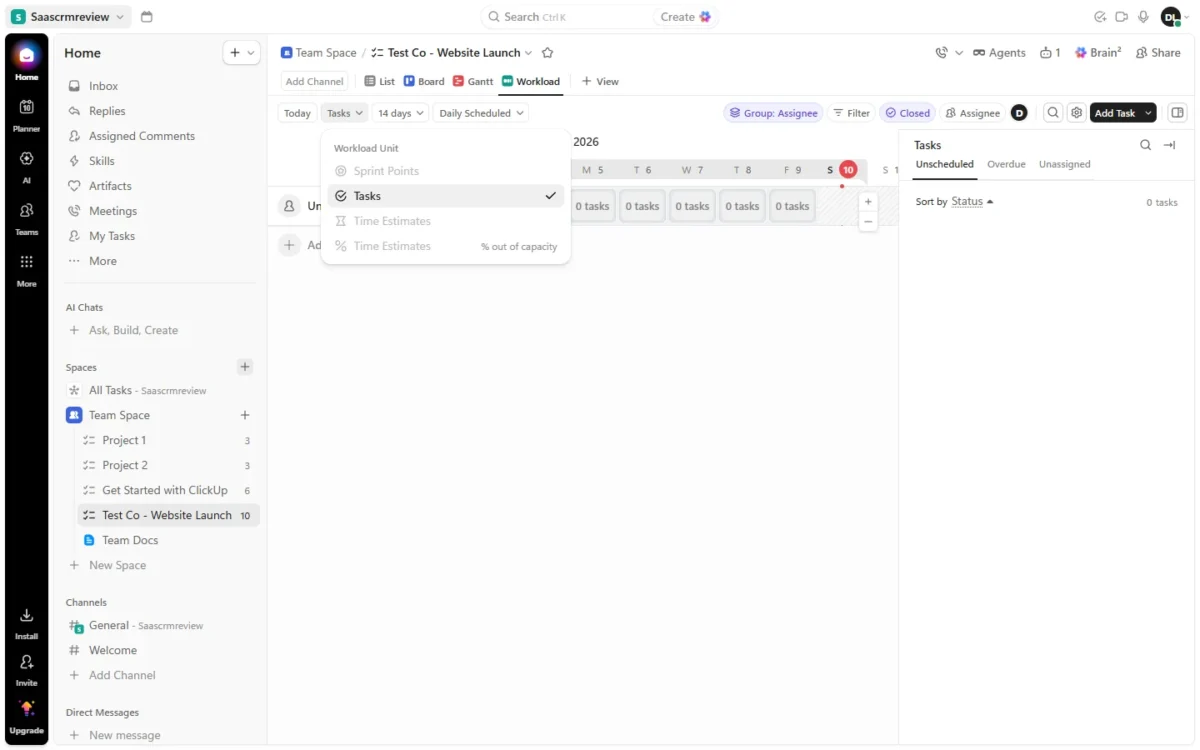
Task: Toggle the side panel layout icon
Action: point(1177,113)
